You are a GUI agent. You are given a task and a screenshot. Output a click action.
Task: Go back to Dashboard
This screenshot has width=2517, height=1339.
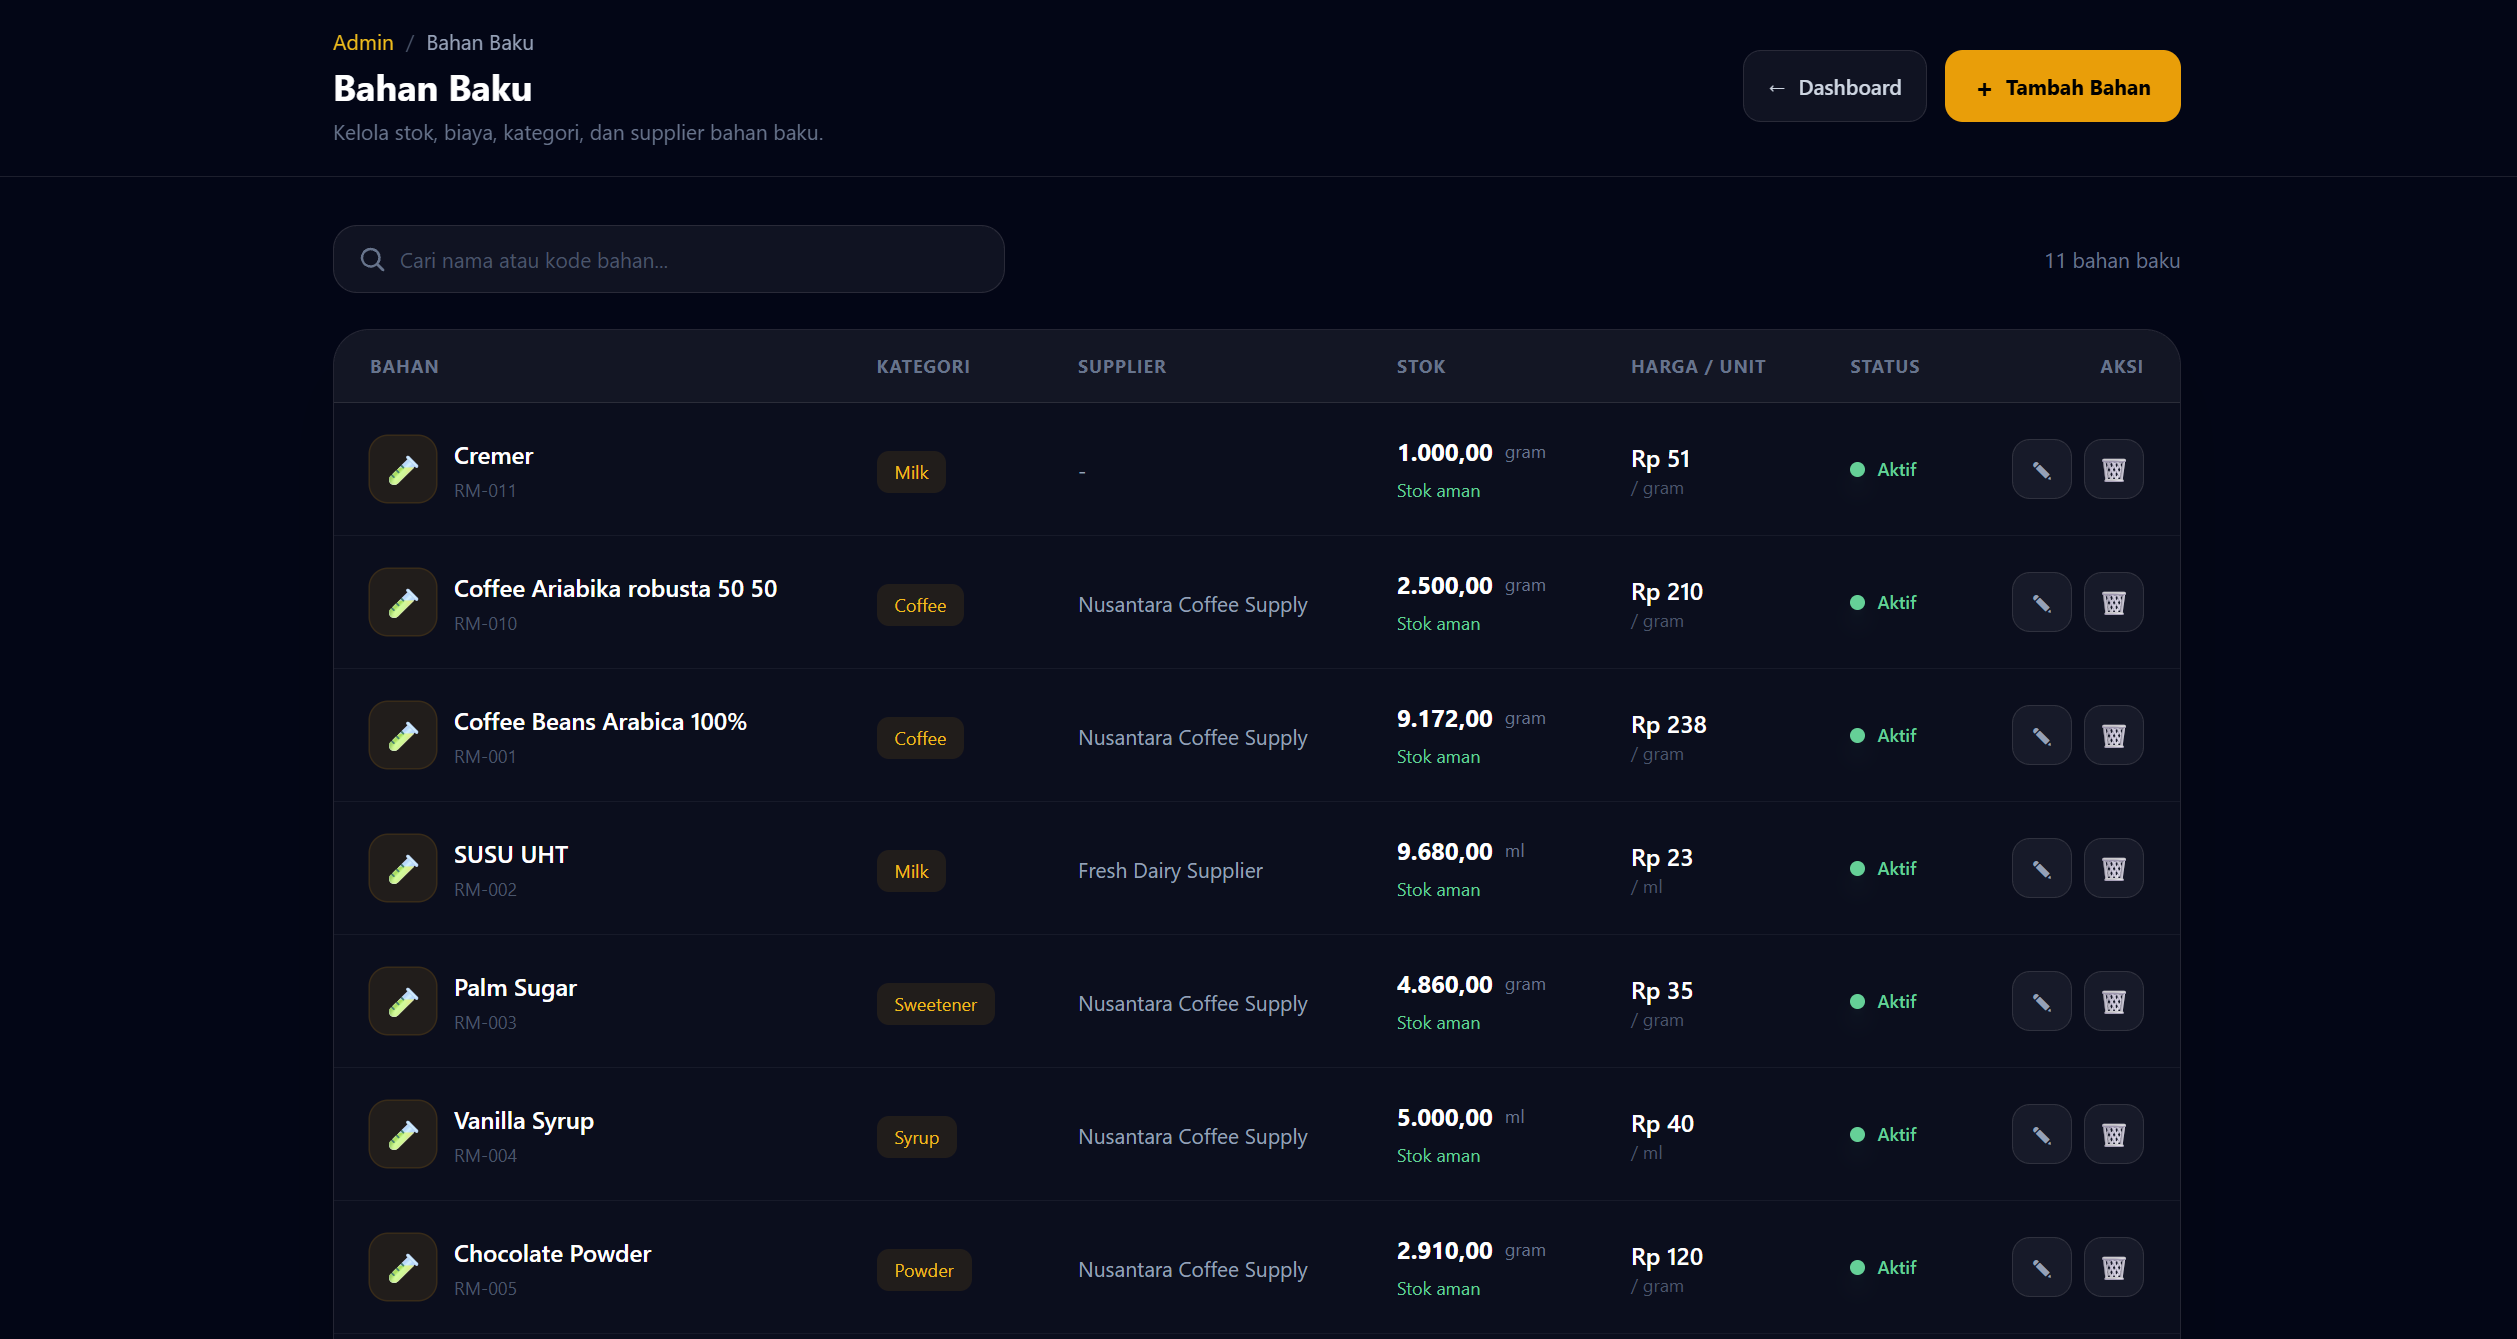coord(1834,87)
